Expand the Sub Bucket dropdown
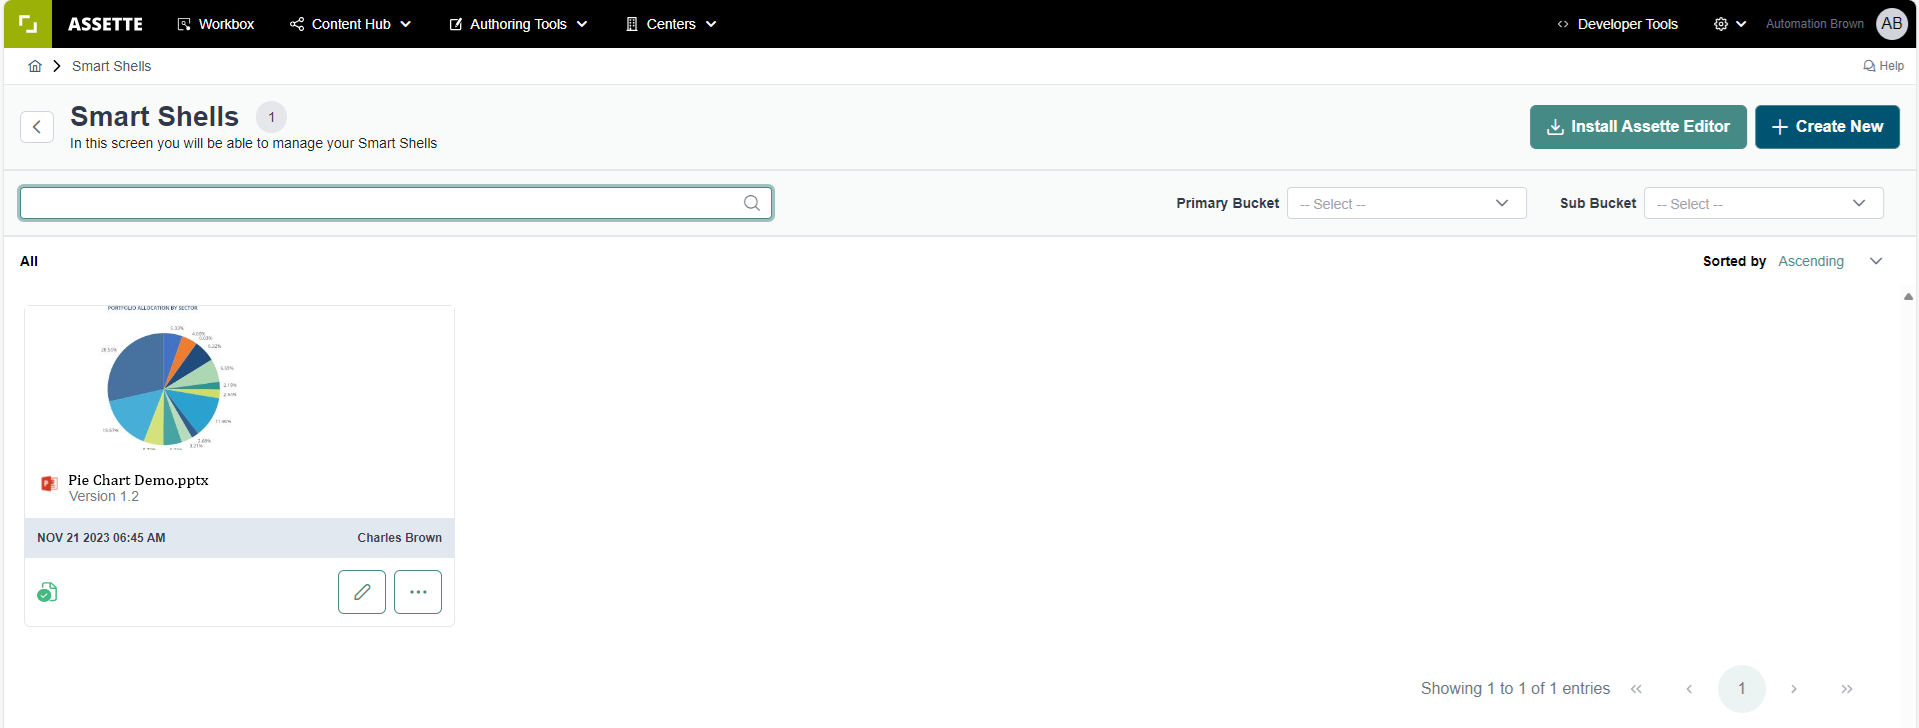This screenshot has width=1919, height=728. tap(1762, 203)
